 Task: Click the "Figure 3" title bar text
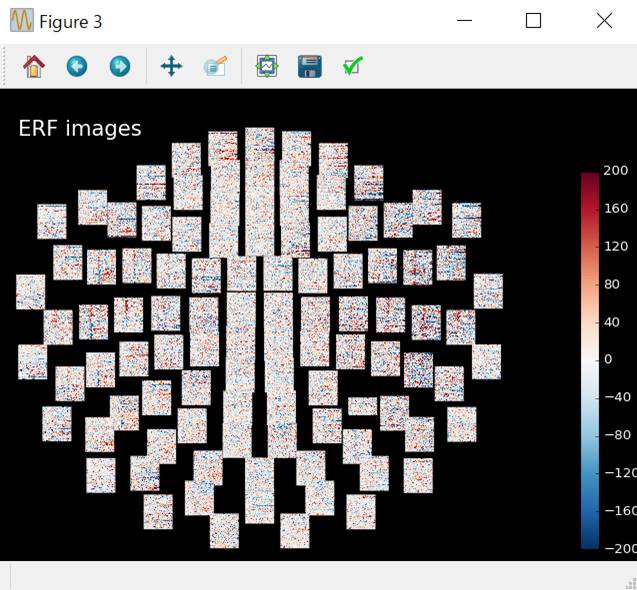tap(71, 21)
